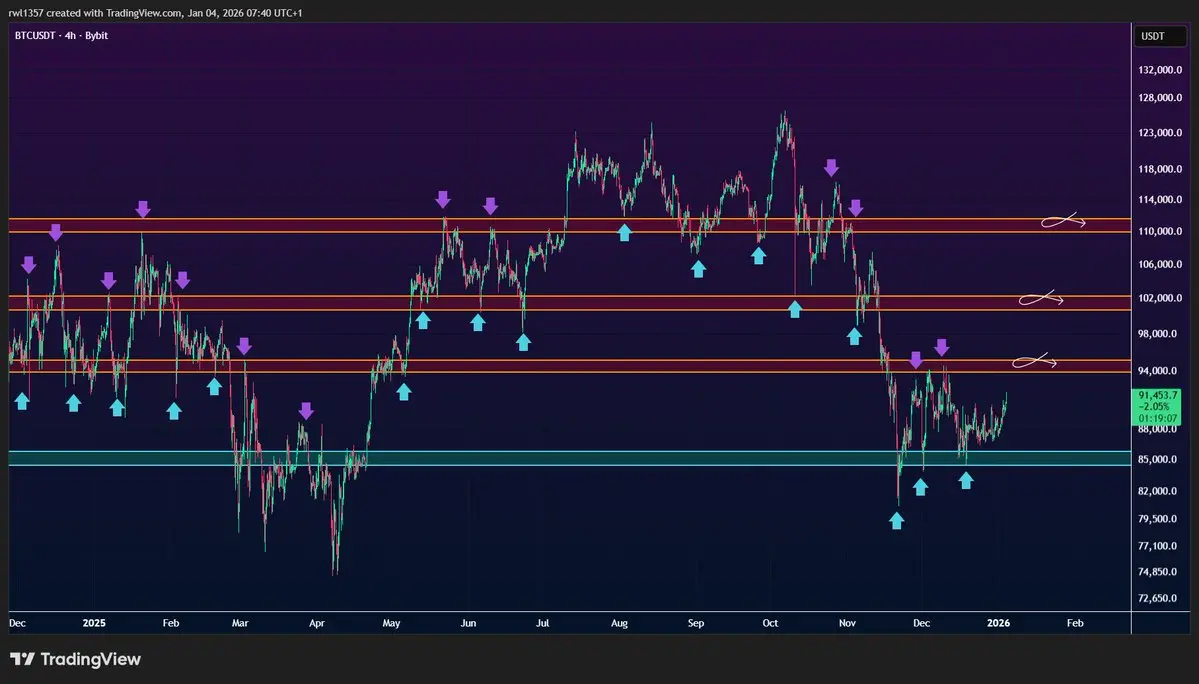Image resolution: width=1199 pixels, height=684 pixels.
Task: Click the current price label 91,453.7
Action: point(1157,395)
